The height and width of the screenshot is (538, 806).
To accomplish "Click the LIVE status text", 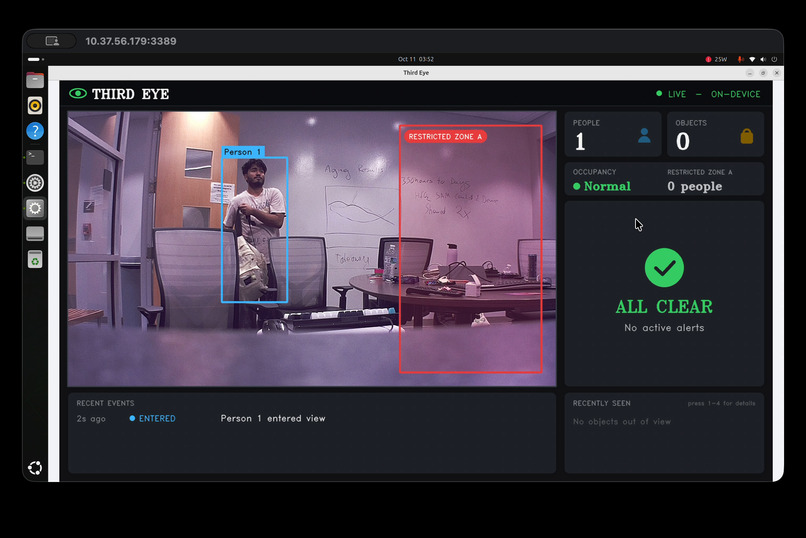I will click(x=677, y=94).
